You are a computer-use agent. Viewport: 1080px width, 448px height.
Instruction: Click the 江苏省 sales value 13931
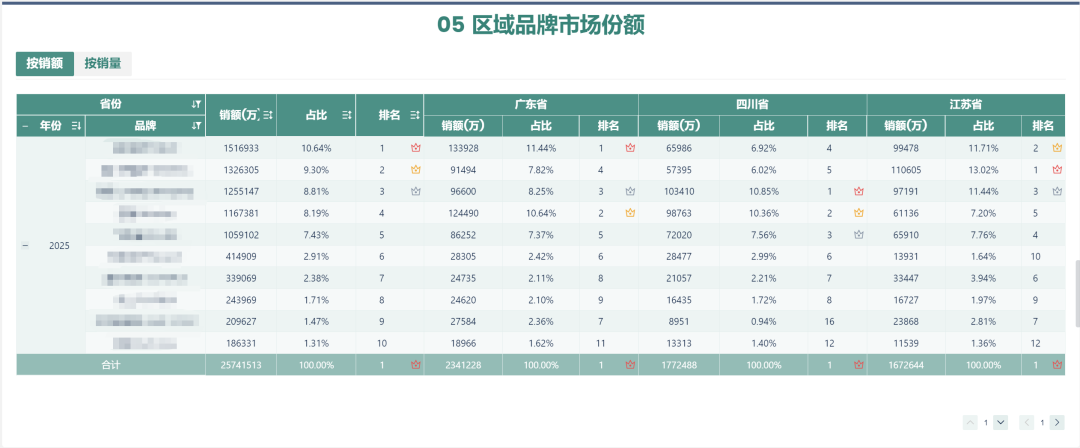(x=906, y=257)
